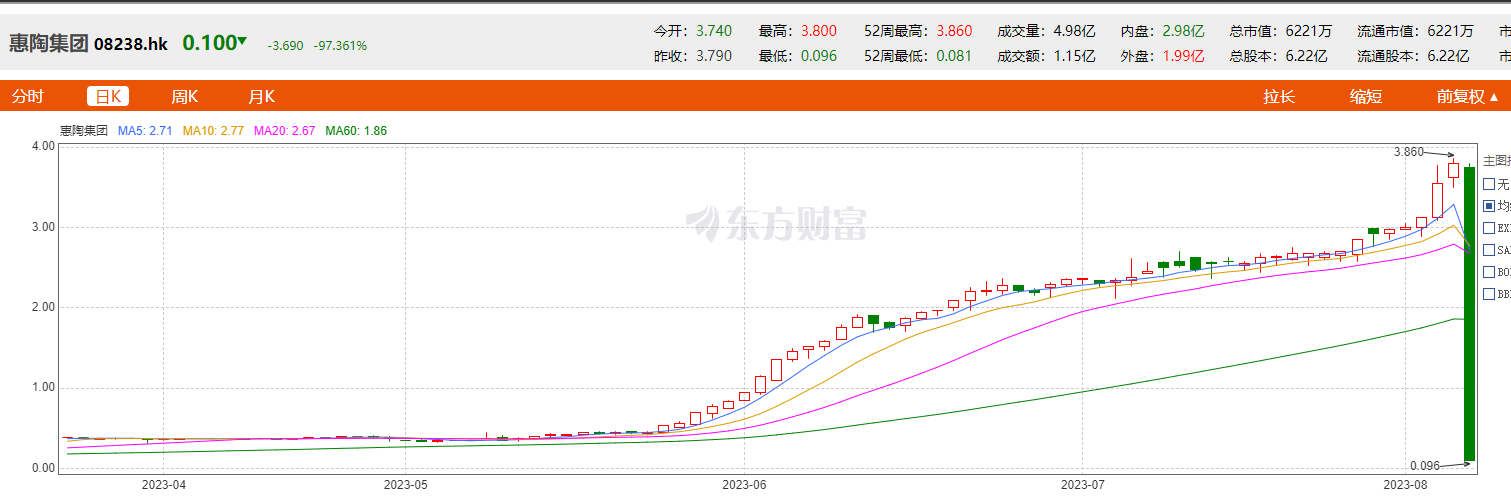The width and height of the screenshot is (1511, 496).
Task: Click the 缩短 shorten button
Action: coord(1366,97)
